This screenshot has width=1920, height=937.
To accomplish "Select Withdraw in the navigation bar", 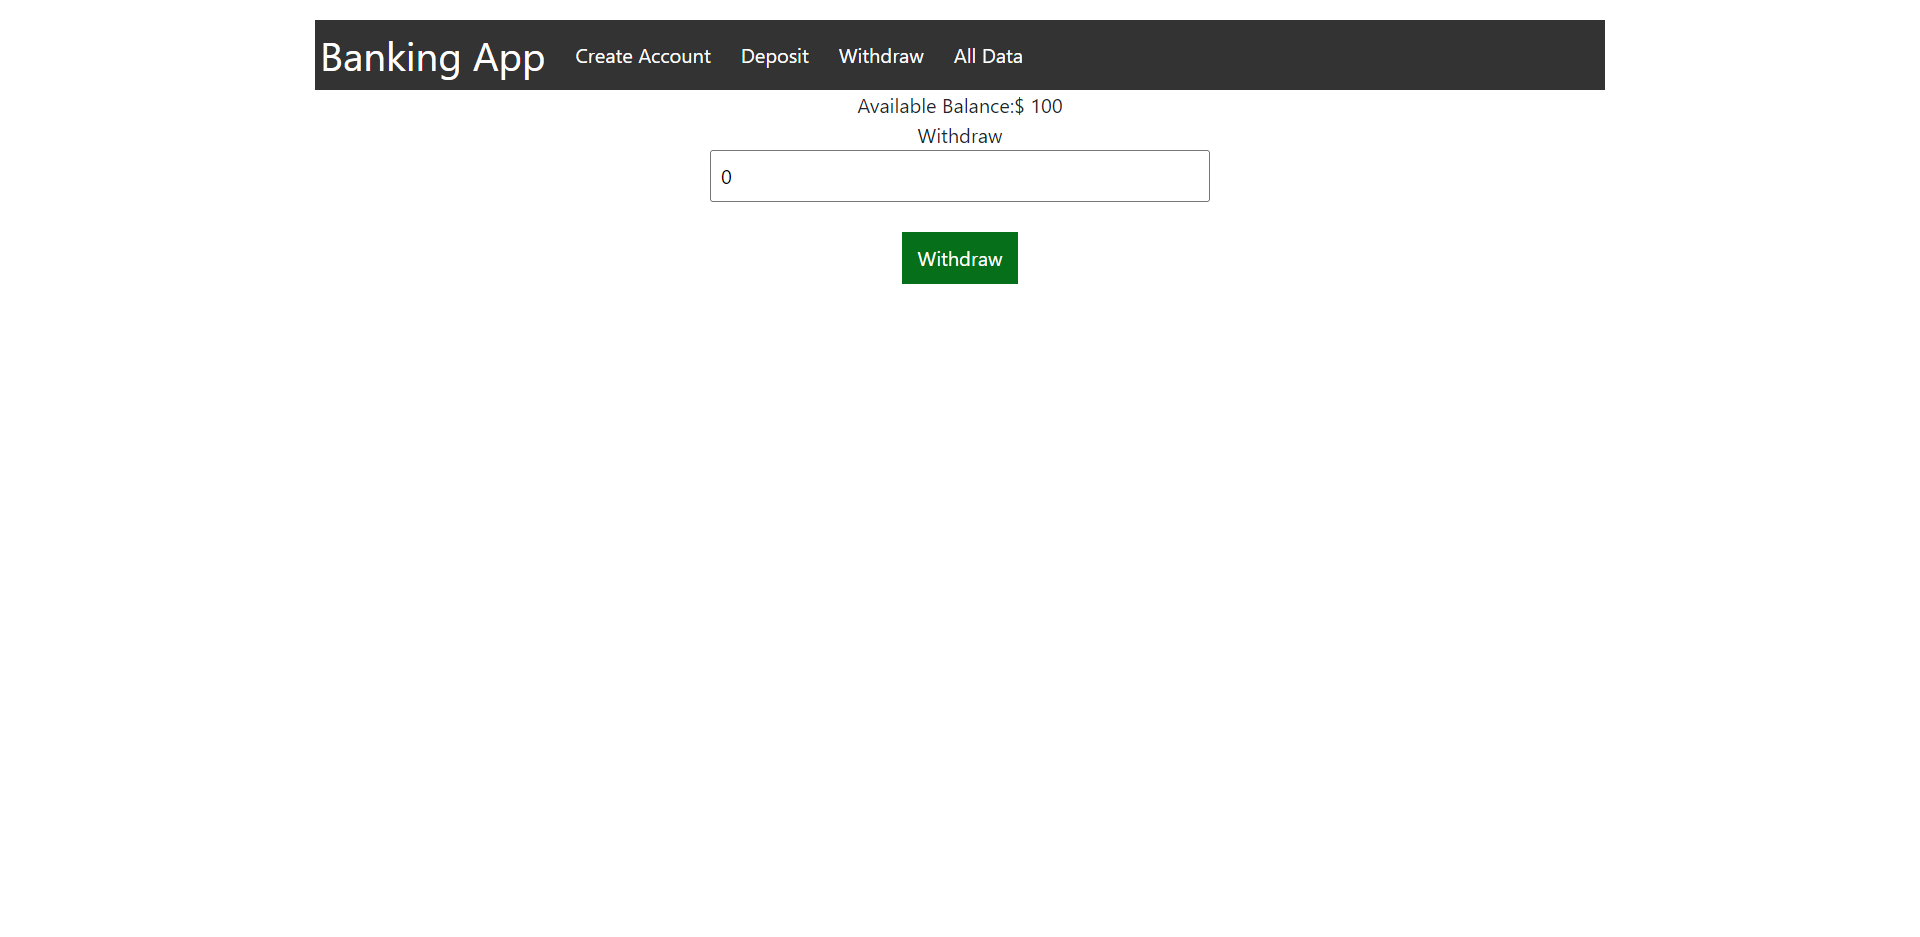I will coord(880,56).
